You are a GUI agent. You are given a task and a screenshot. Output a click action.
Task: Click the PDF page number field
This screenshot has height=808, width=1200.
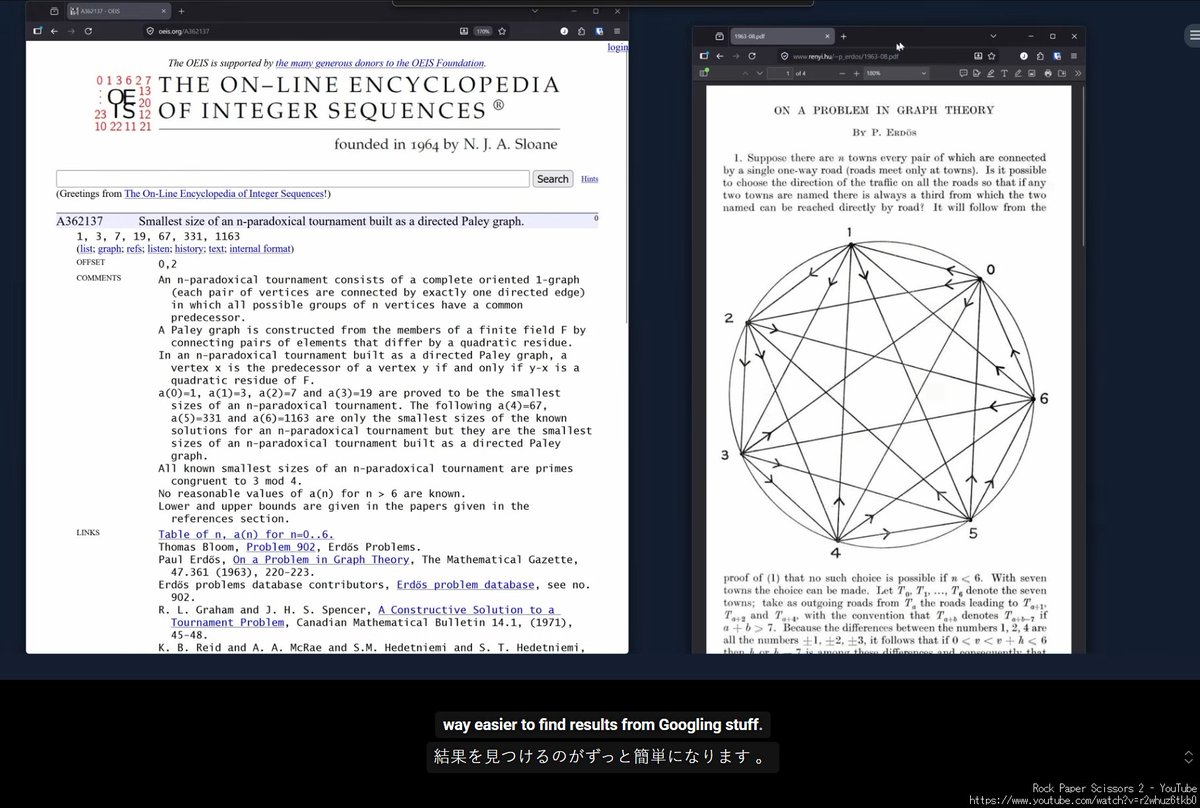point(780,73)
